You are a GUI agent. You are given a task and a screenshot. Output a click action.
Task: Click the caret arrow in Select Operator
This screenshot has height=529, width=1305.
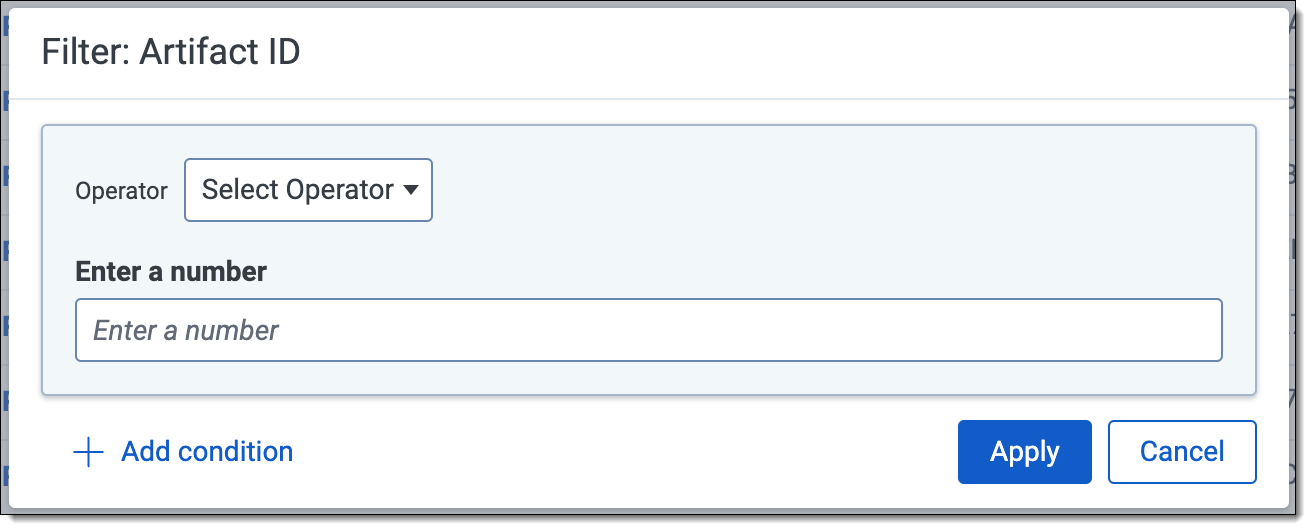pyautogui.click(x=410, y=190)
